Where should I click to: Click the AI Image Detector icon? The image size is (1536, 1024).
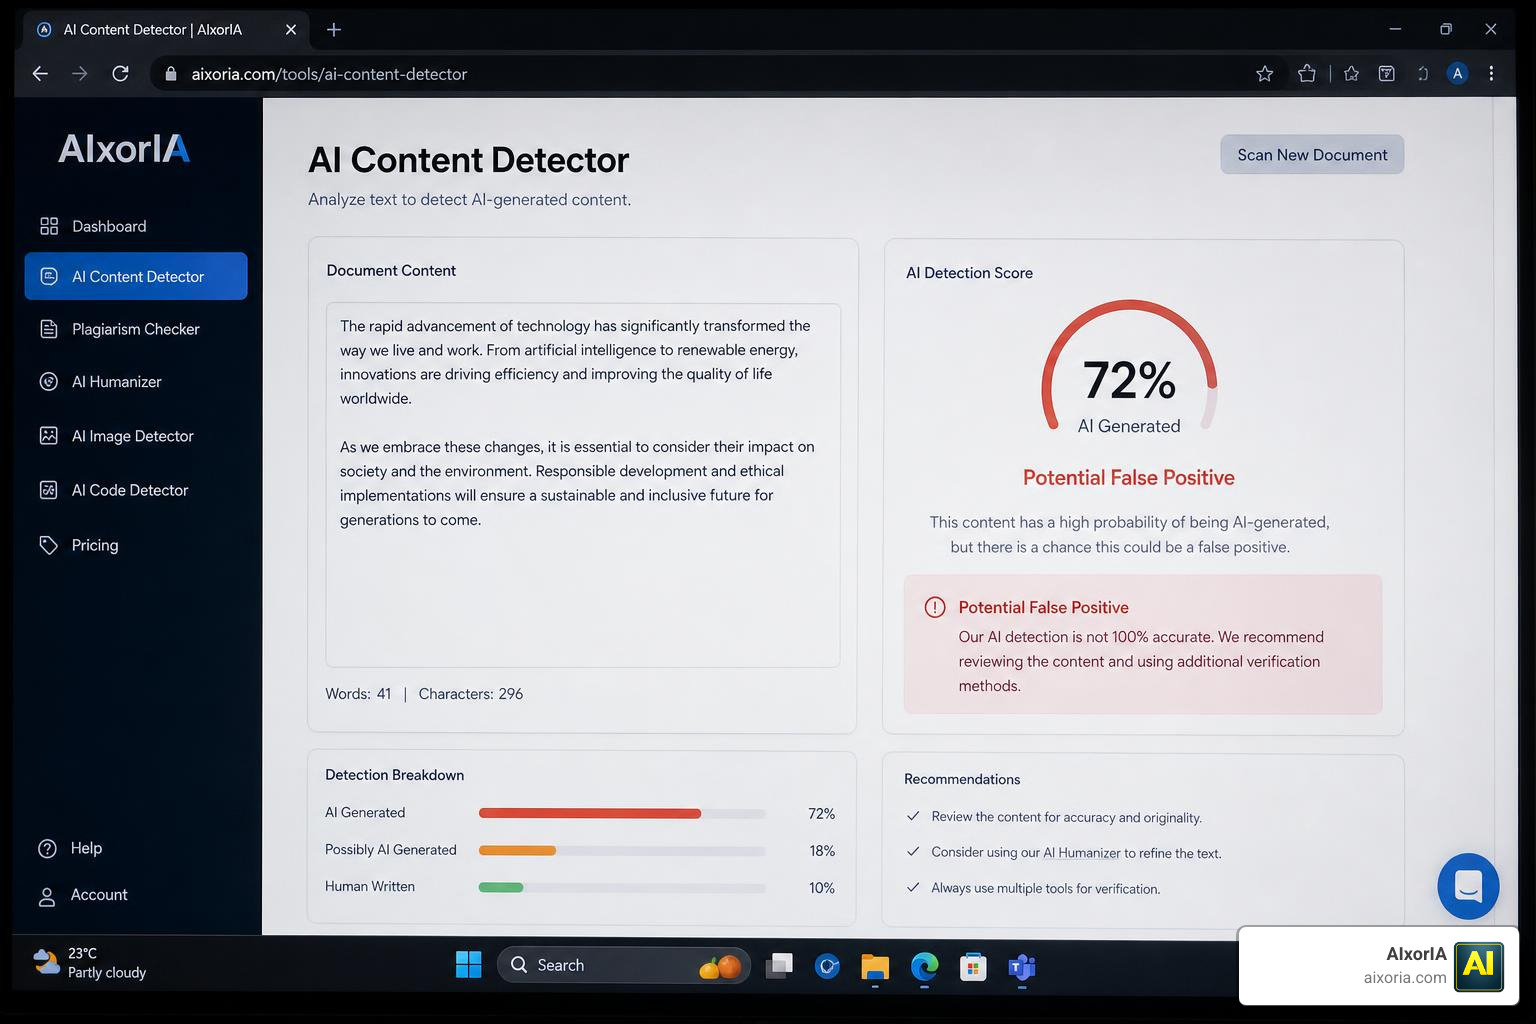coord(48,436)
